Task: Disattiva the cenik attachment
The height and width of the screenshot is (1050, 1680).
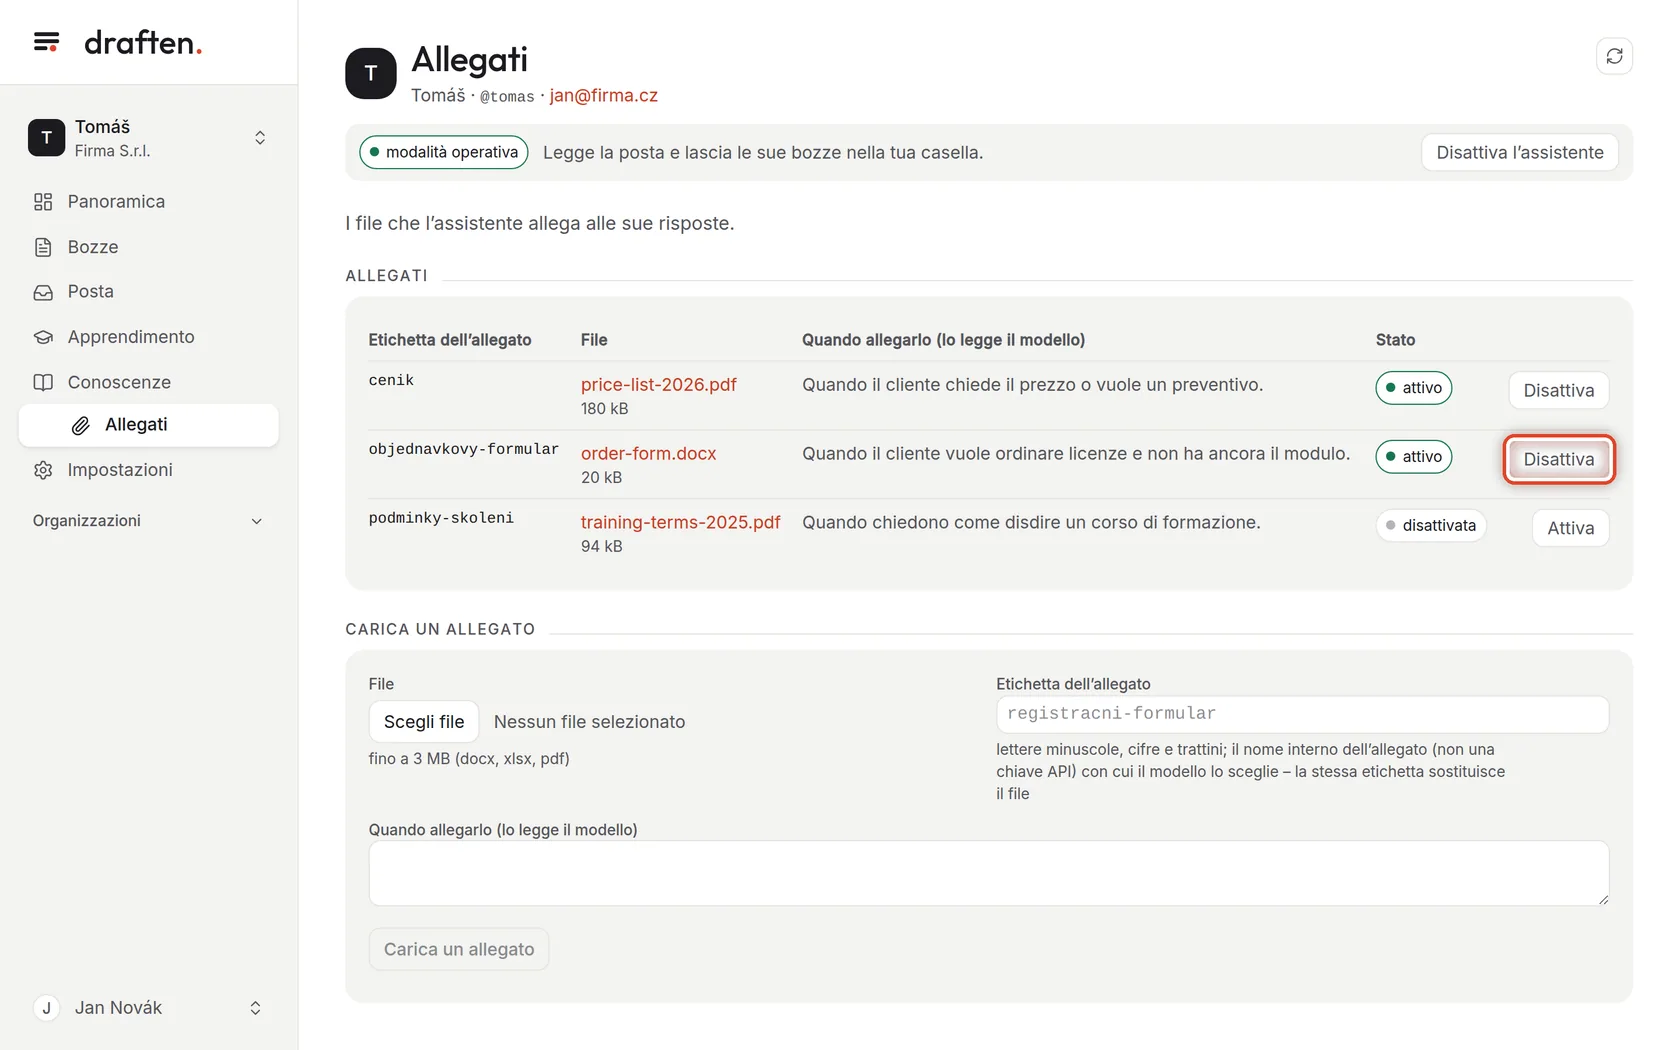Action: pyautogui.click(x=1558, y=390)
